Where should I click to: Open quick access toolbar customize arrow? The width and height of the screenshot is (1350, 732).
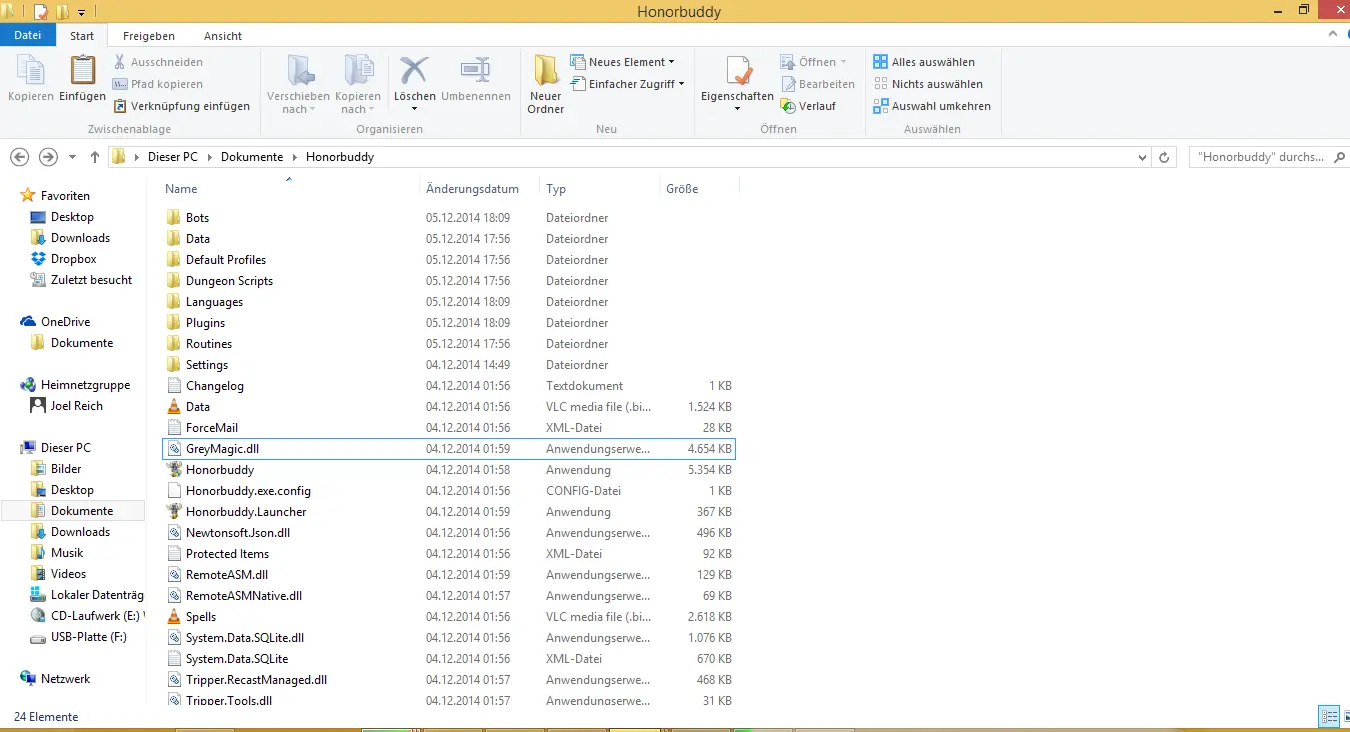81,12
